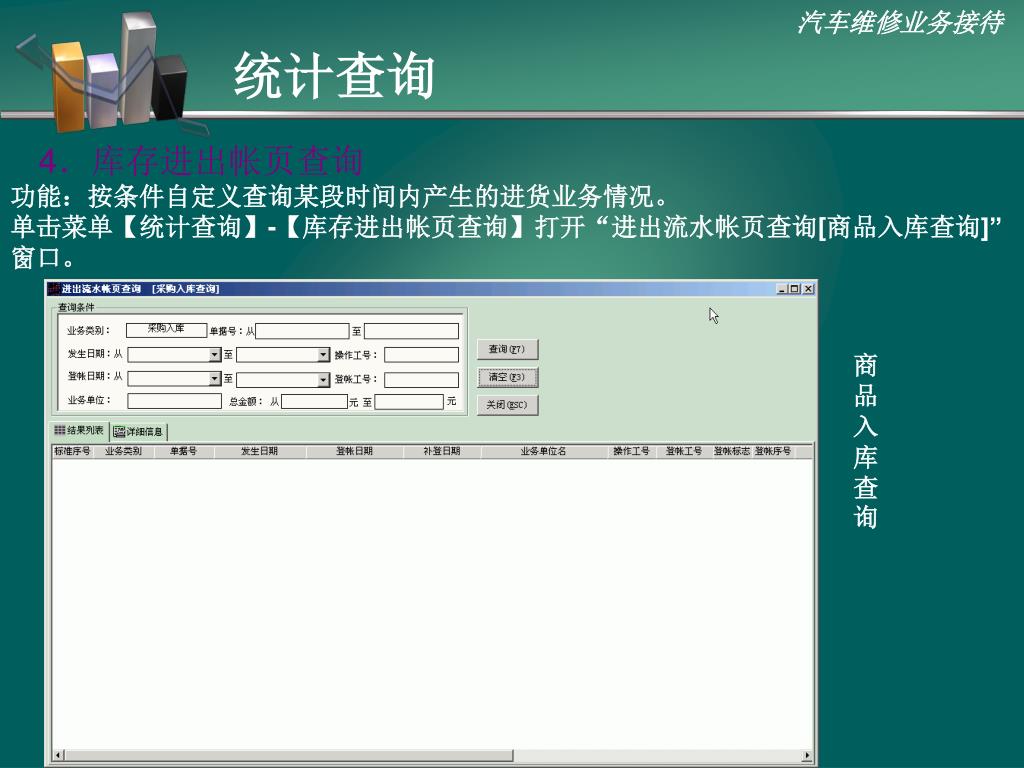The width and height of the screenshot is (1024, 768).
Task: Click the 登帐日期 'to' date box
Action: (283, 379)
